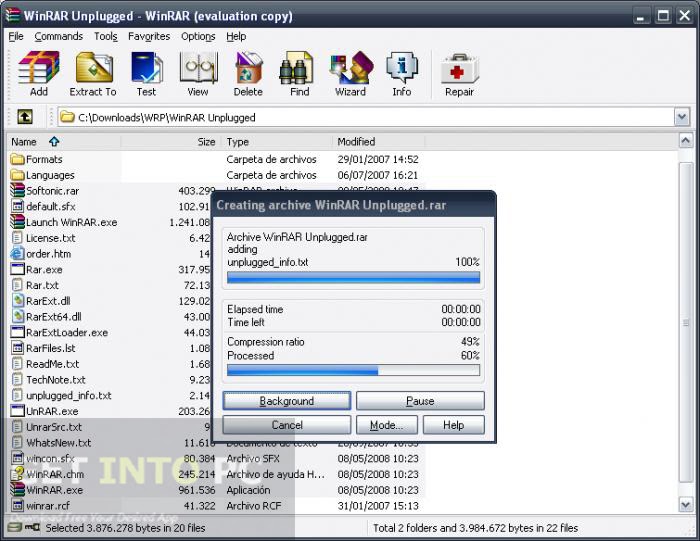Click the default.sfx file icon
Screen dimensions: 700x541
coord(17,206)
